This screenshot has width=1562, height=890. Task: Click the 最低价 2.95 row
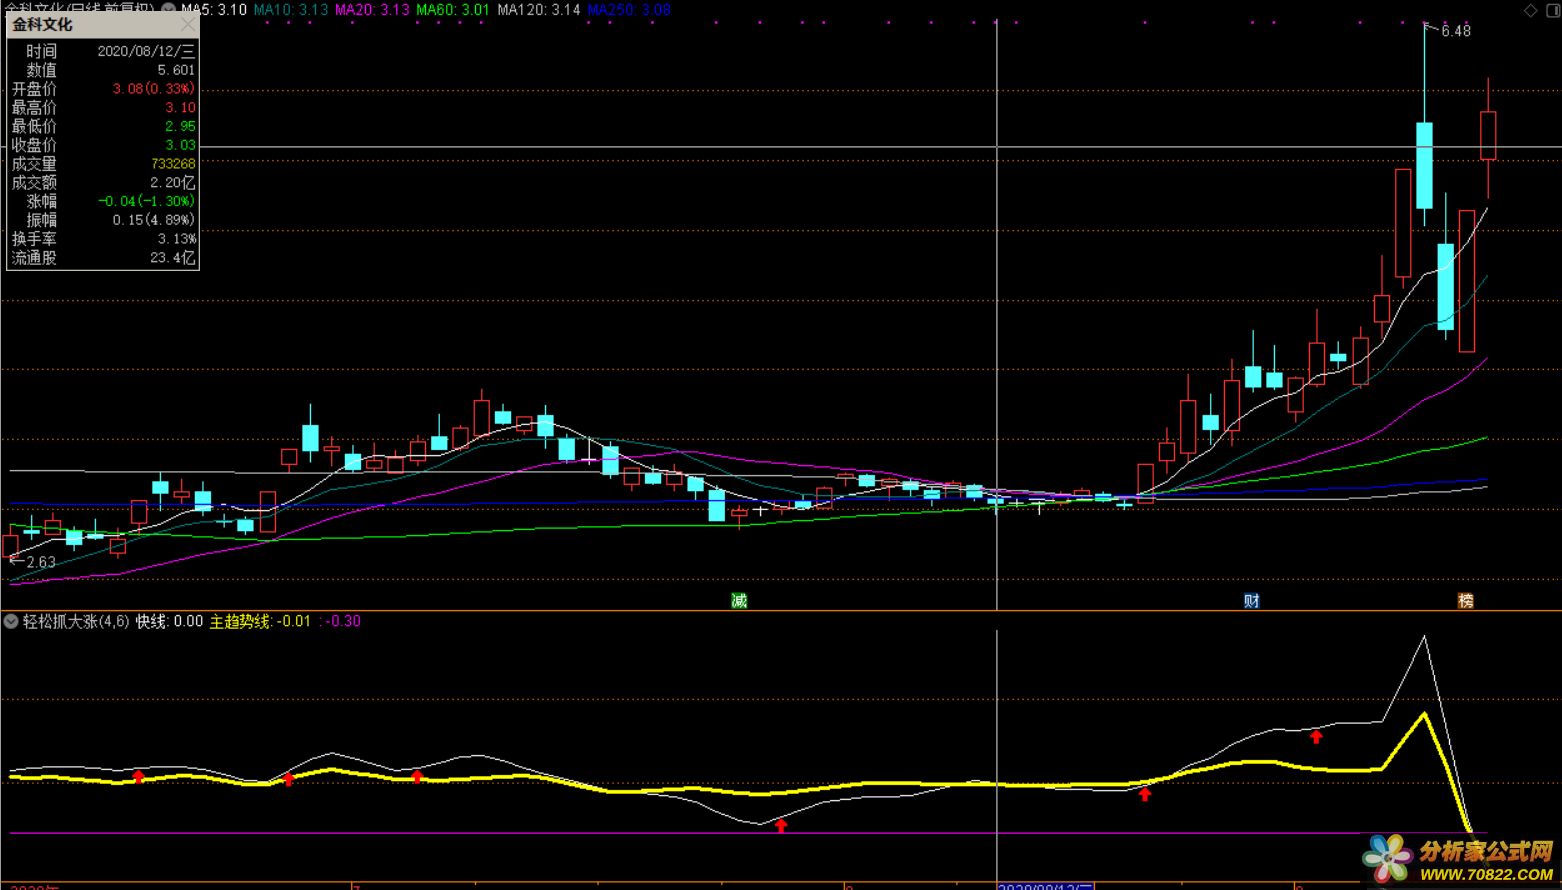click(x=103, y=126)
